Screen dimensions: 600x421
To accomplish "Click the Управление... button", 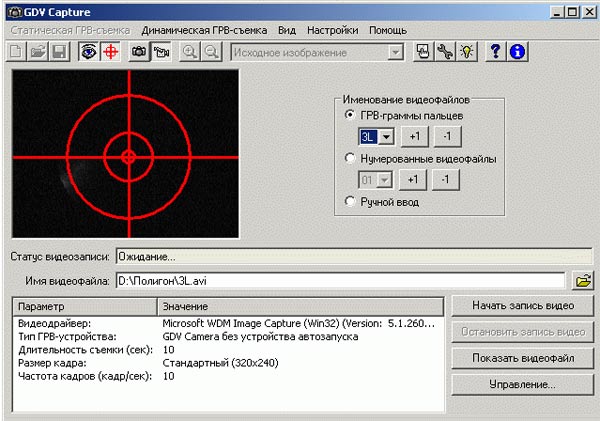I will click(x=523, y=385).
